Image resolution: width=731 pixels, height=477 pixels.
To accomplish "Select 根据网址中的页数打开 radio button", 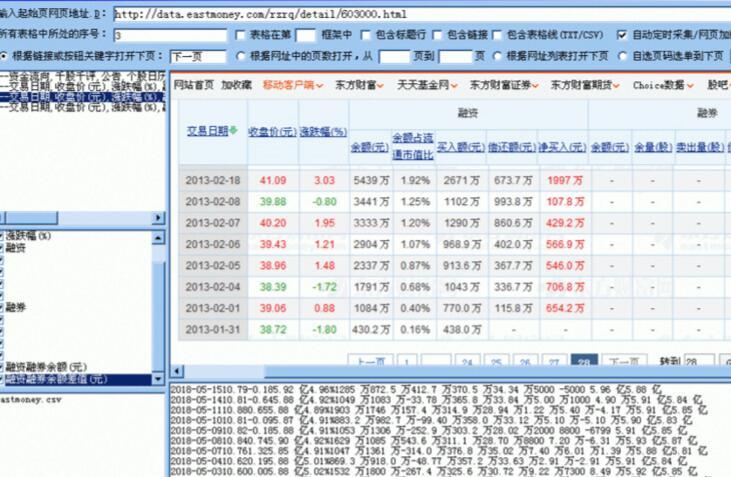I will pos(240,56).
